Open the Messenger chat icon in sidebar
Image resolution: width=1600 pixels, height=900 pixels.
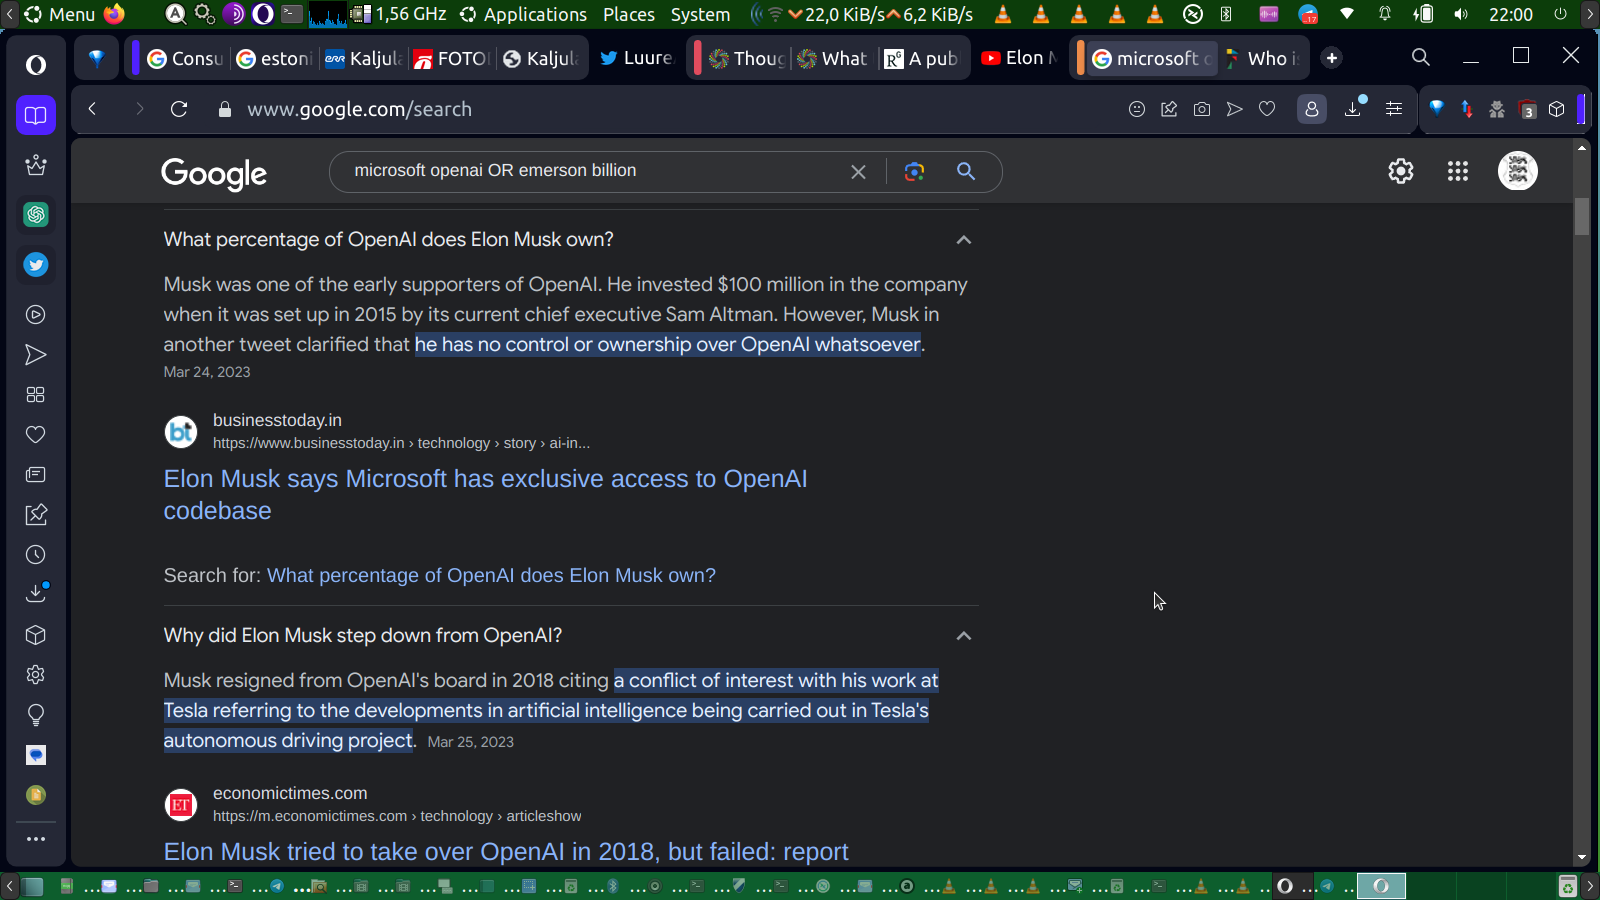point(36,755)
